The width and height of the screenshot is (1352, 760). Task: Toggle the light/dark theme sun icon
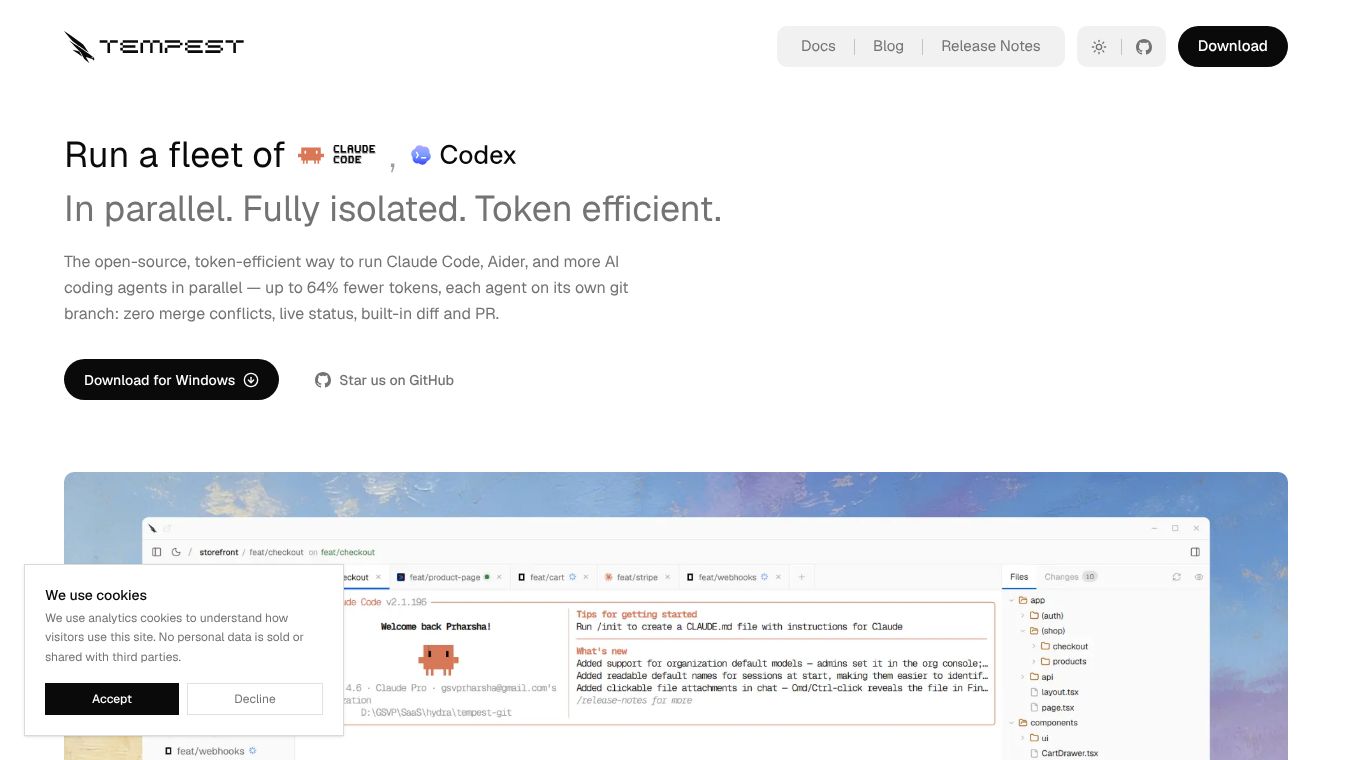tap(1099, 47)
